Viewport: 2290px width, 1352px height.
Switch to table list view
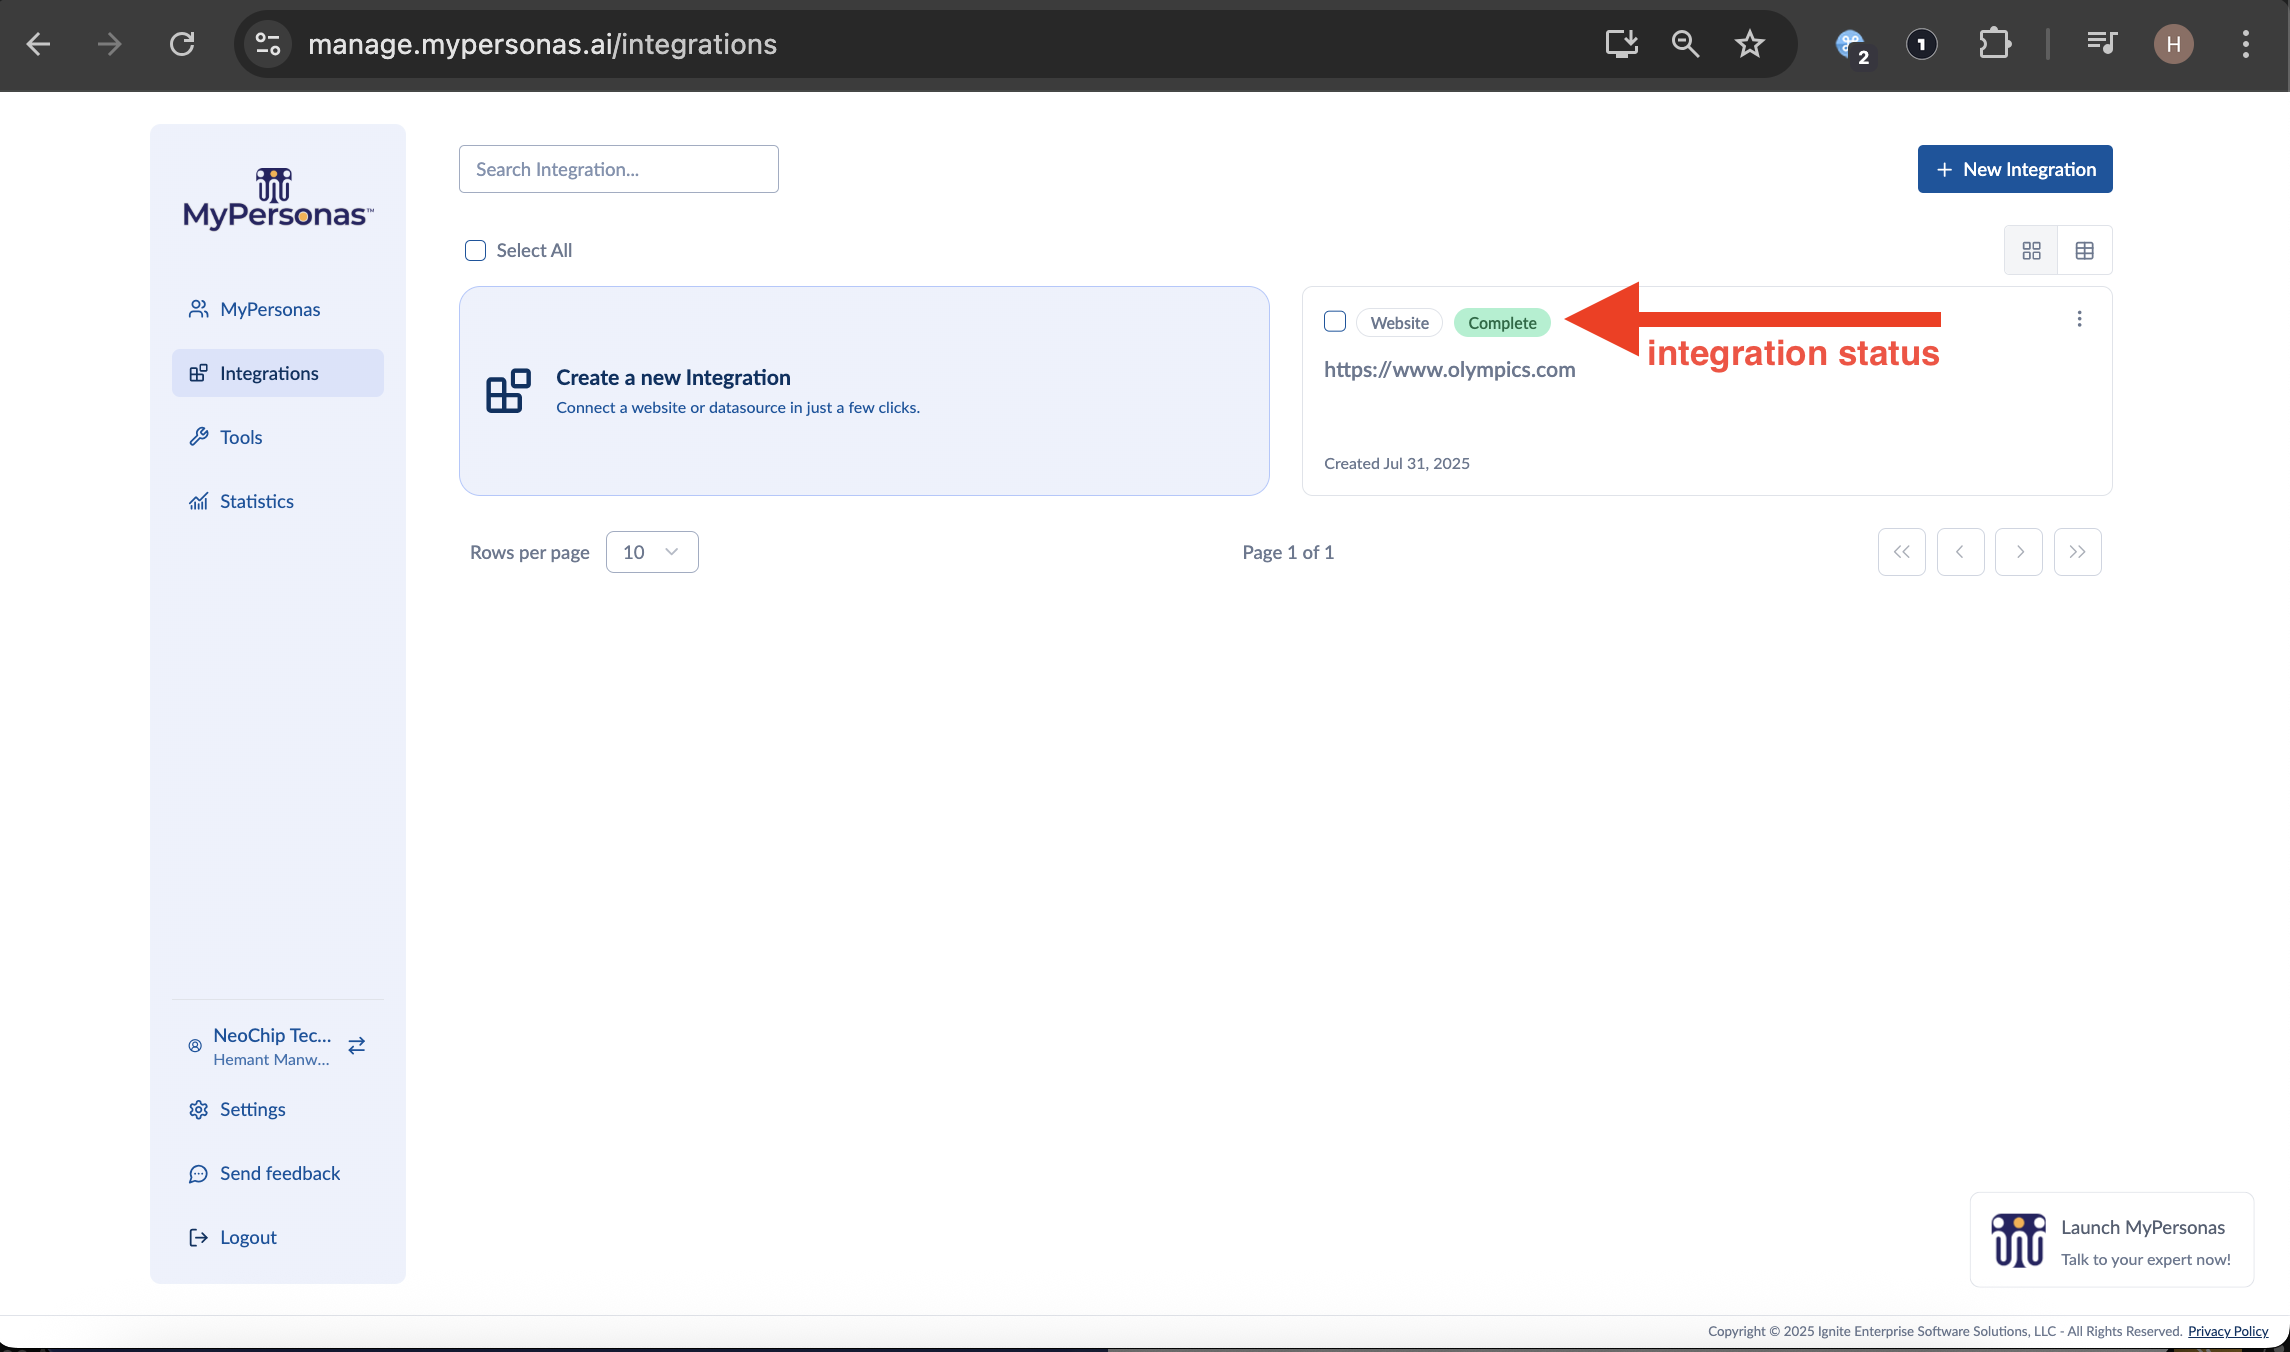(2085, 251)
